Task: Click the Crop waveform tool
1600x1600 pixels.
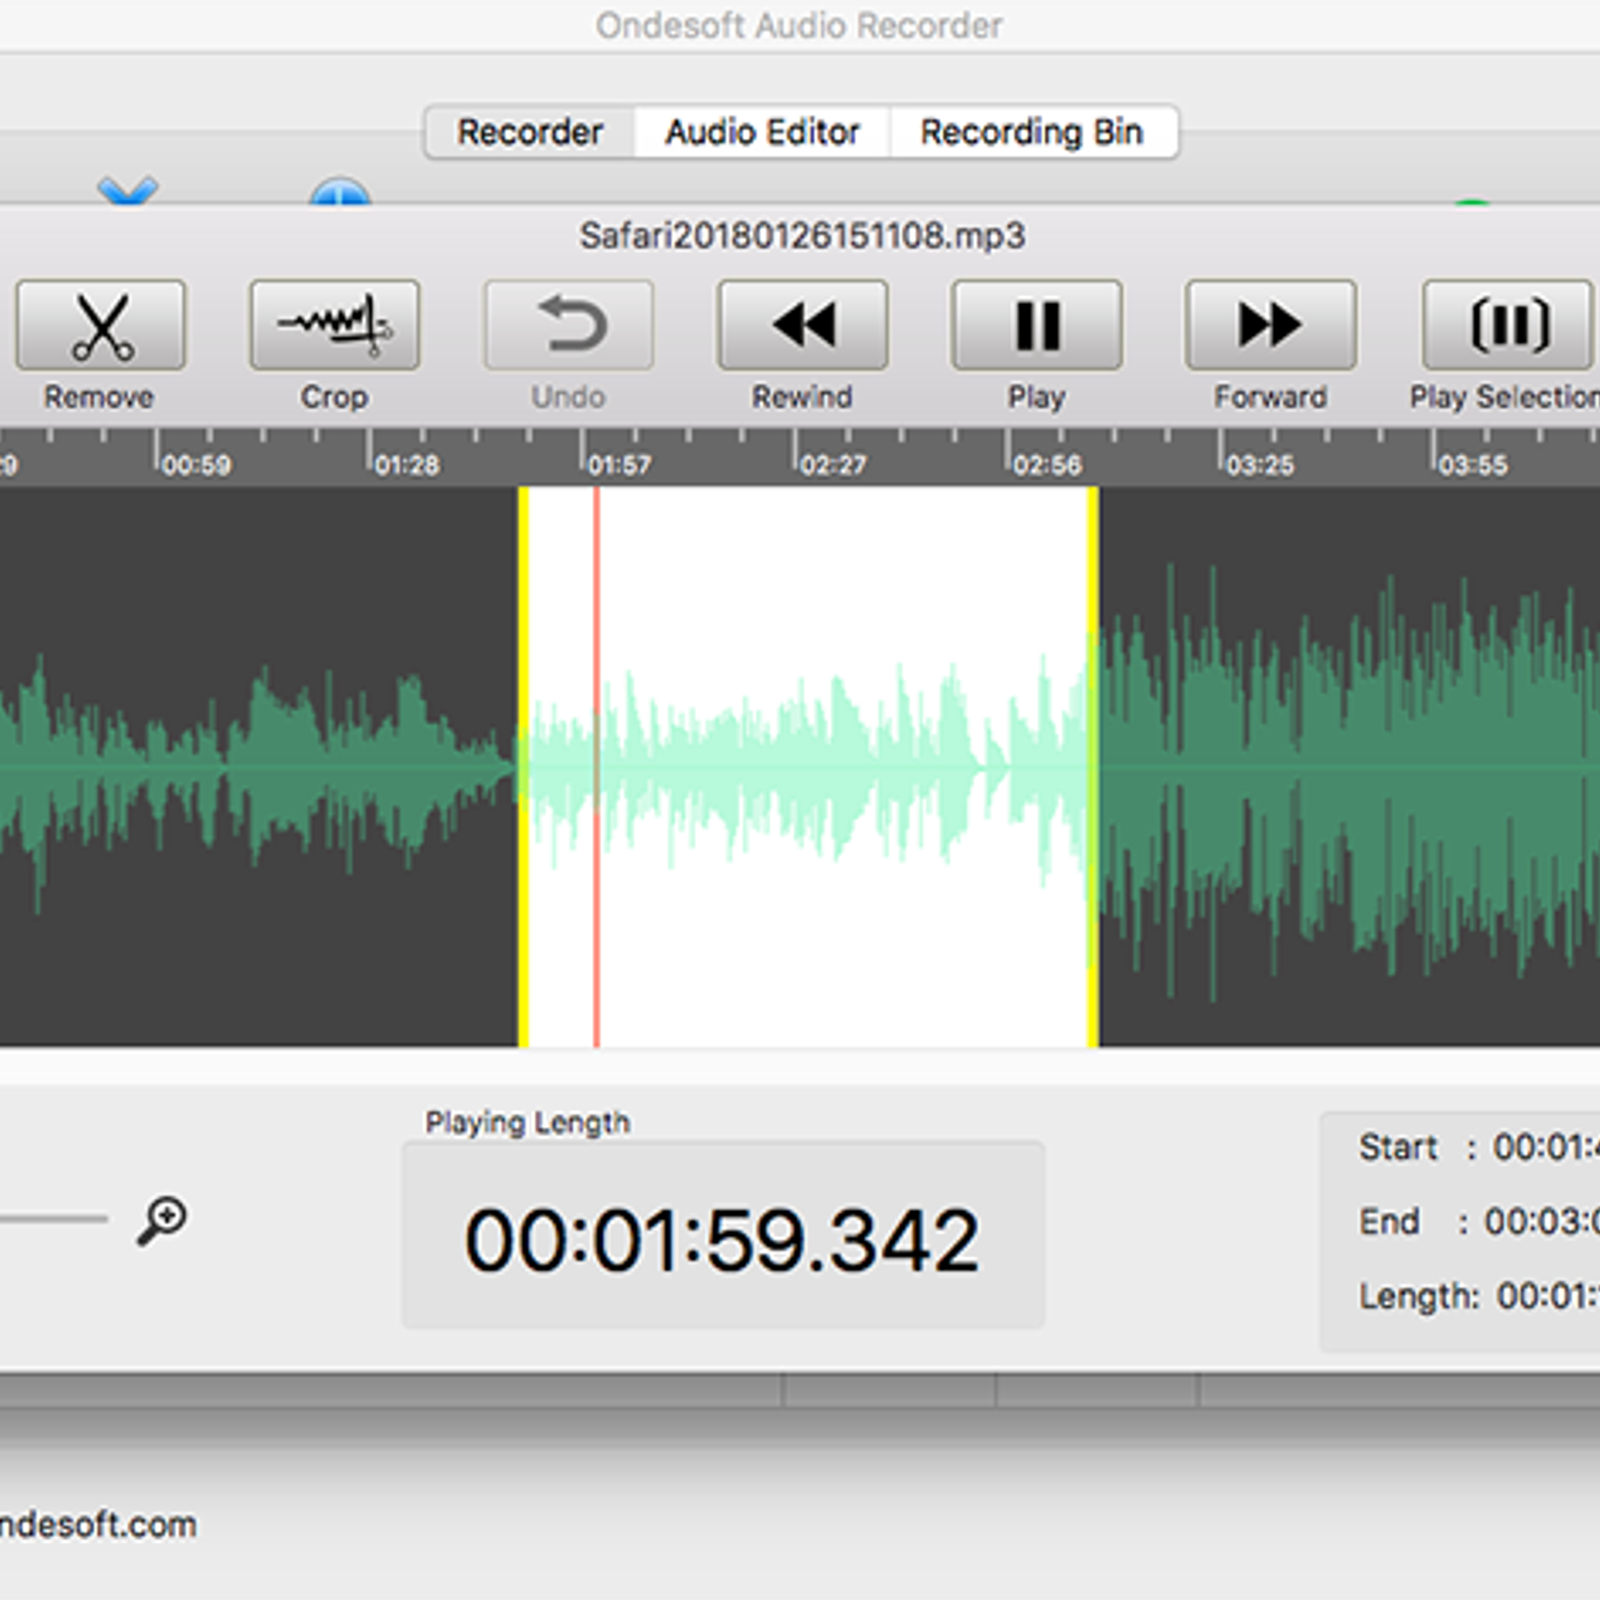Action: 334,326
